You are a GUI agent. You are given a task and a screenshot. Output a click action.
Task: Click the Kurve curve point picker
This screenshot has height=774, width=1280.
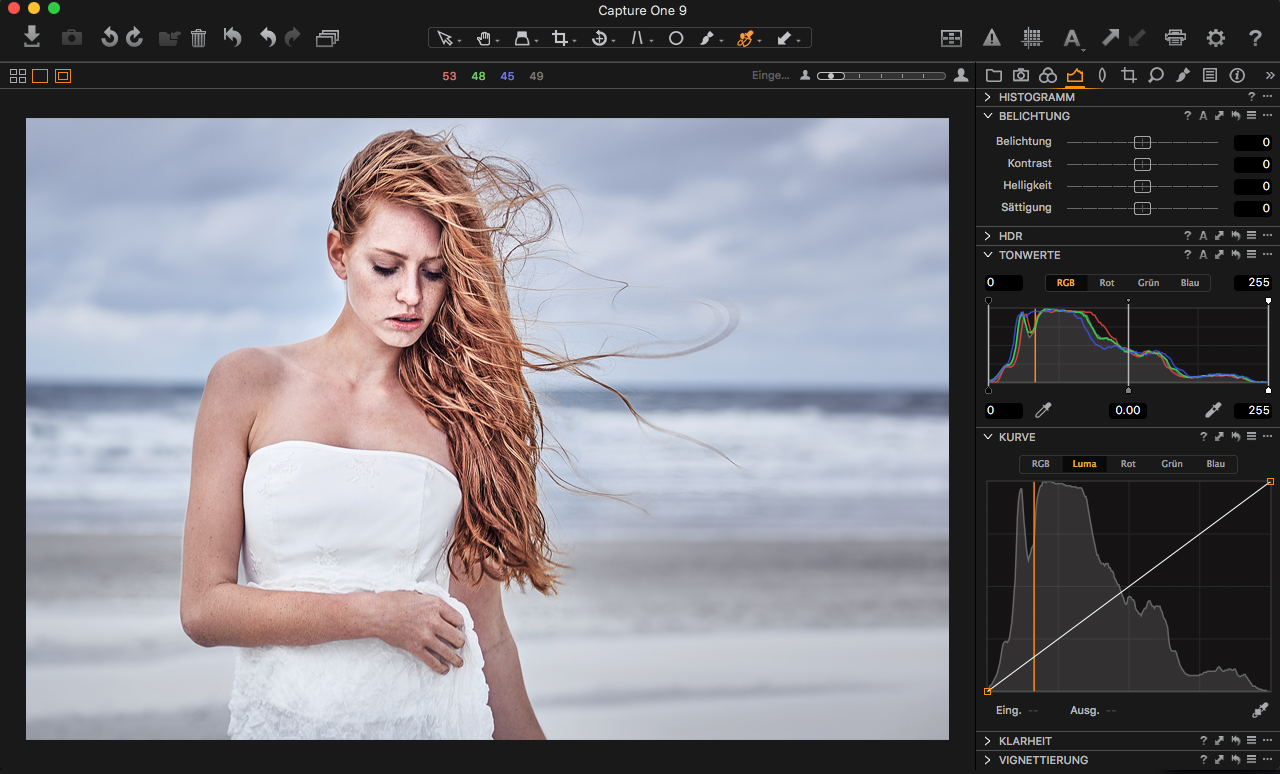1259,710
